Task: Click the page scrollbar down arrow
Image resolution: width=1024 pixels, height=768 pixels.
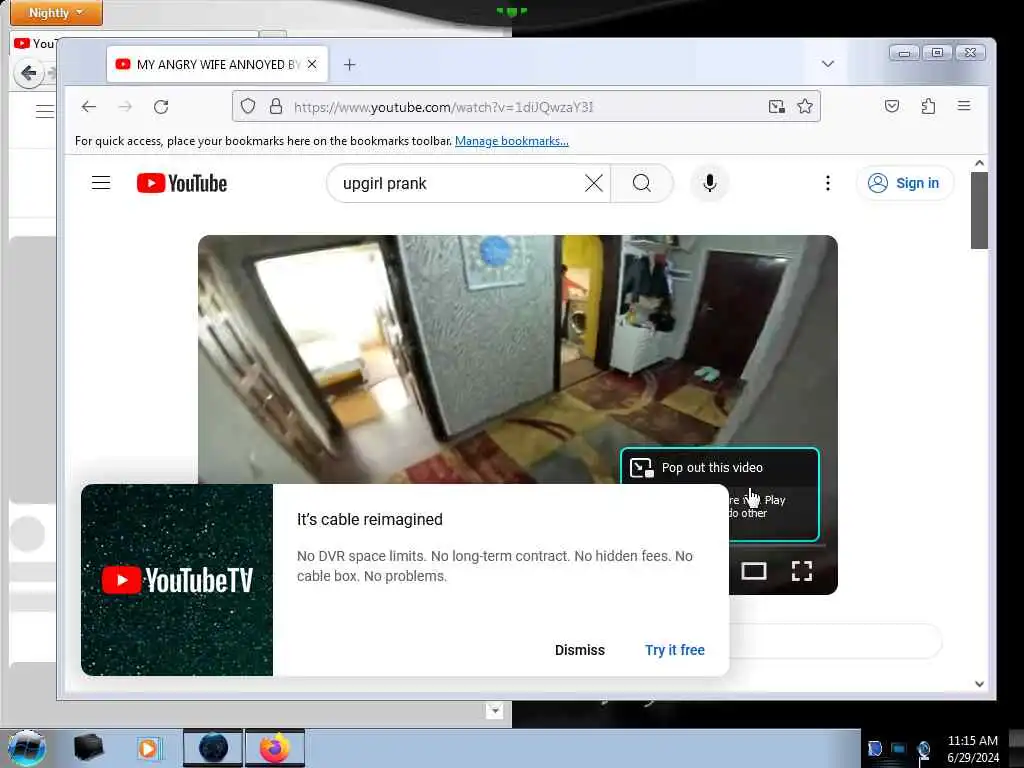Action: click(x=979, y=684)
